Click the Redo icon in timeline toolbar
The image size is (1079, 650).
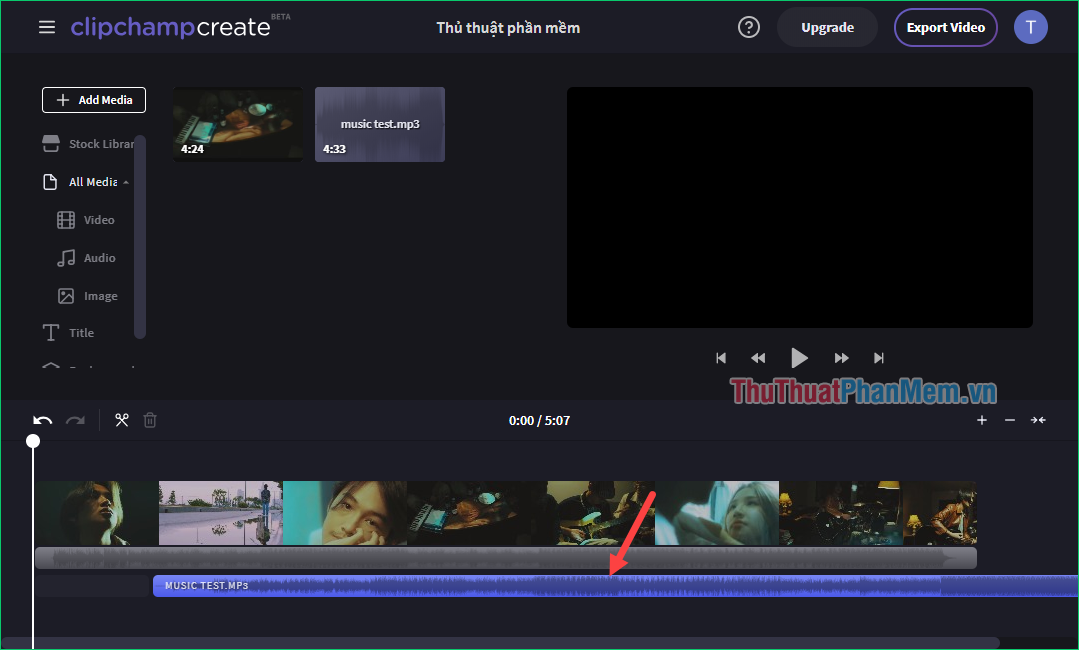75,420
